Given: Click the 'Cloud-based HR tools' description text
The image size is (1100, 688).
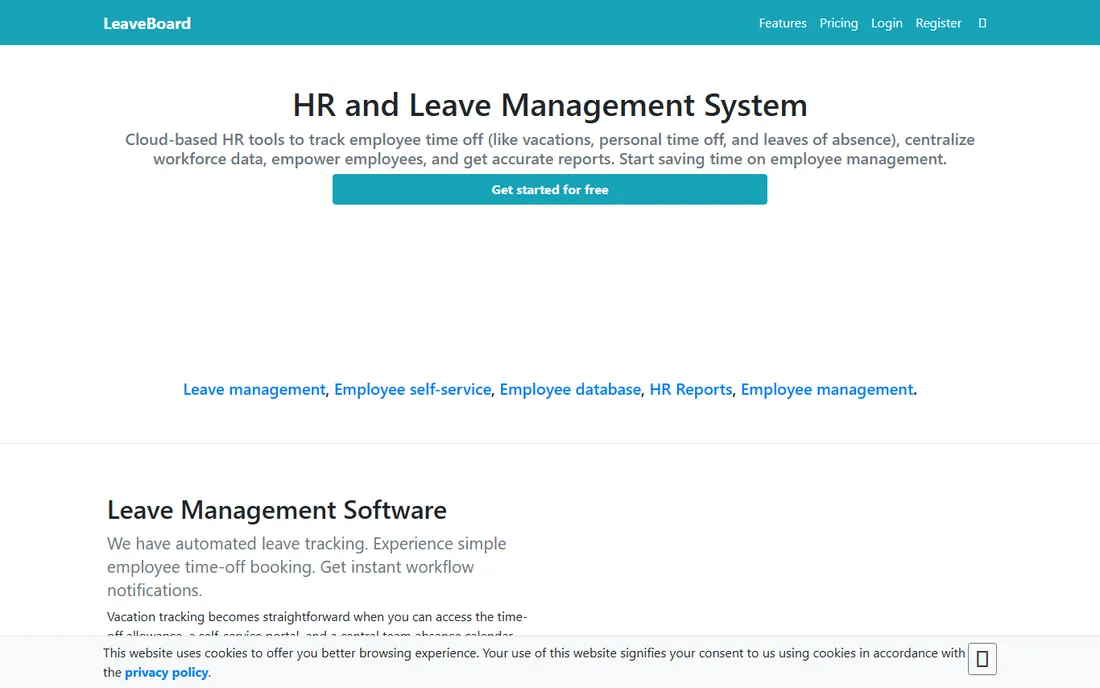Looking at the screenshot, I should point(550,149).
